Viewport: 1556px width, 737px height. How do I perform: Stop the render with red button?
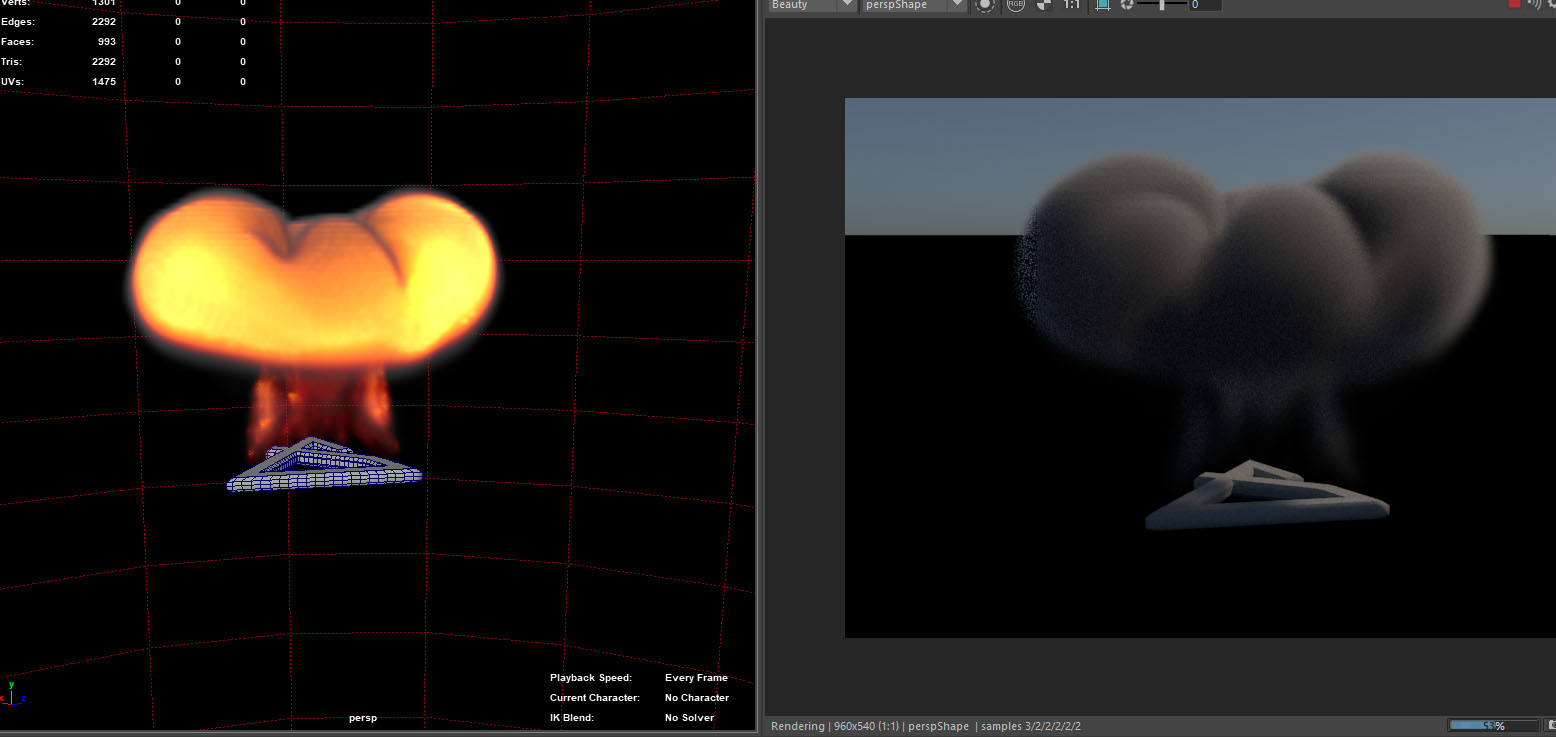(x=1514, y=4)
